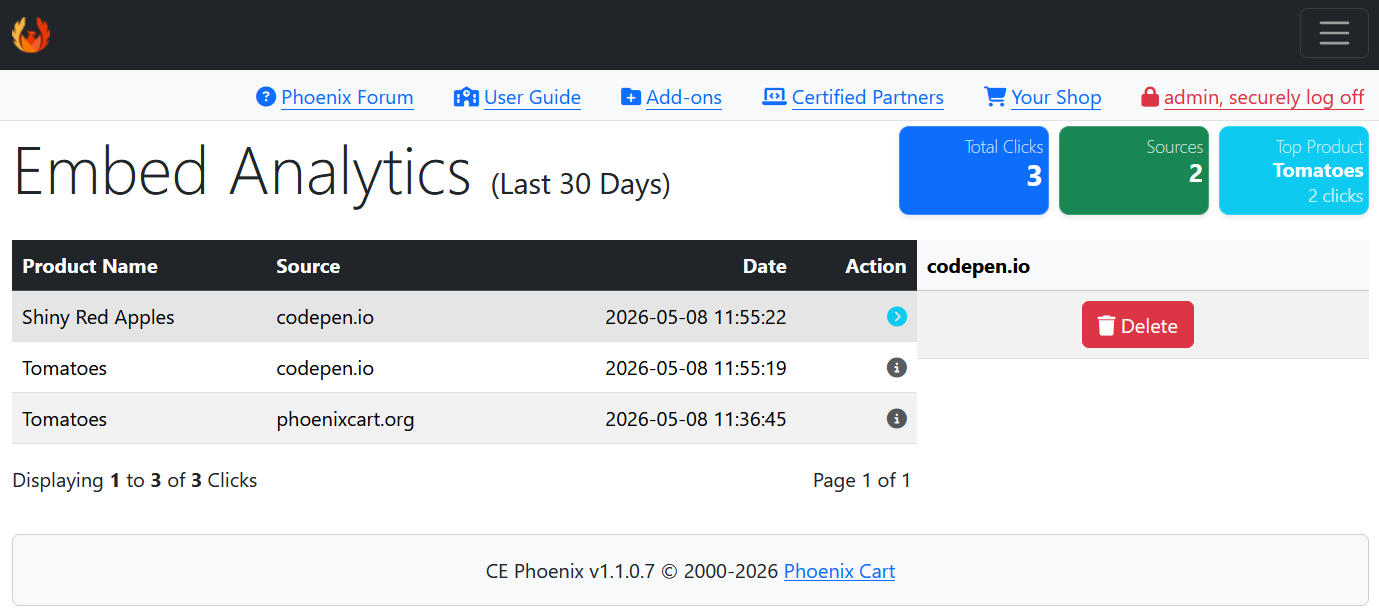The width and height of the screenshot is (1379, 615).
Task: Open the User Guide link
Action: (532, 97)
